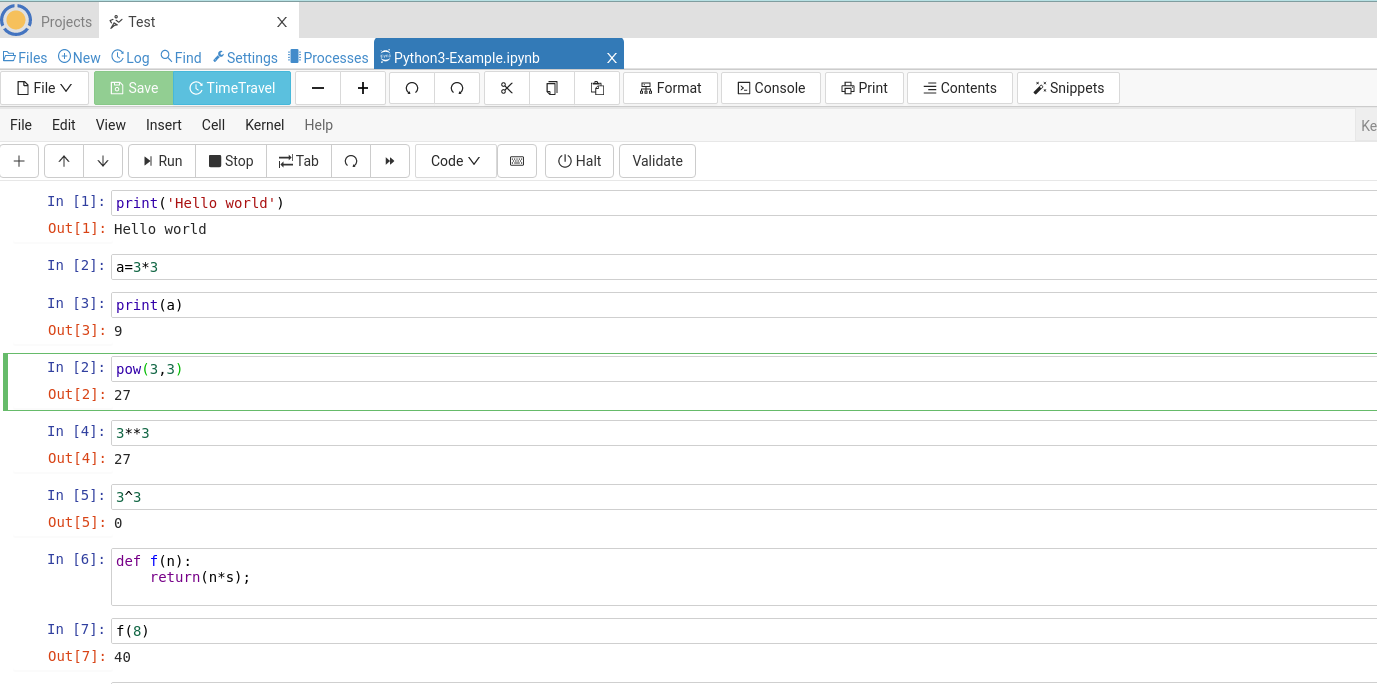
Task: Restart kernel using circular arrow icon
Action: pos(351,161)
